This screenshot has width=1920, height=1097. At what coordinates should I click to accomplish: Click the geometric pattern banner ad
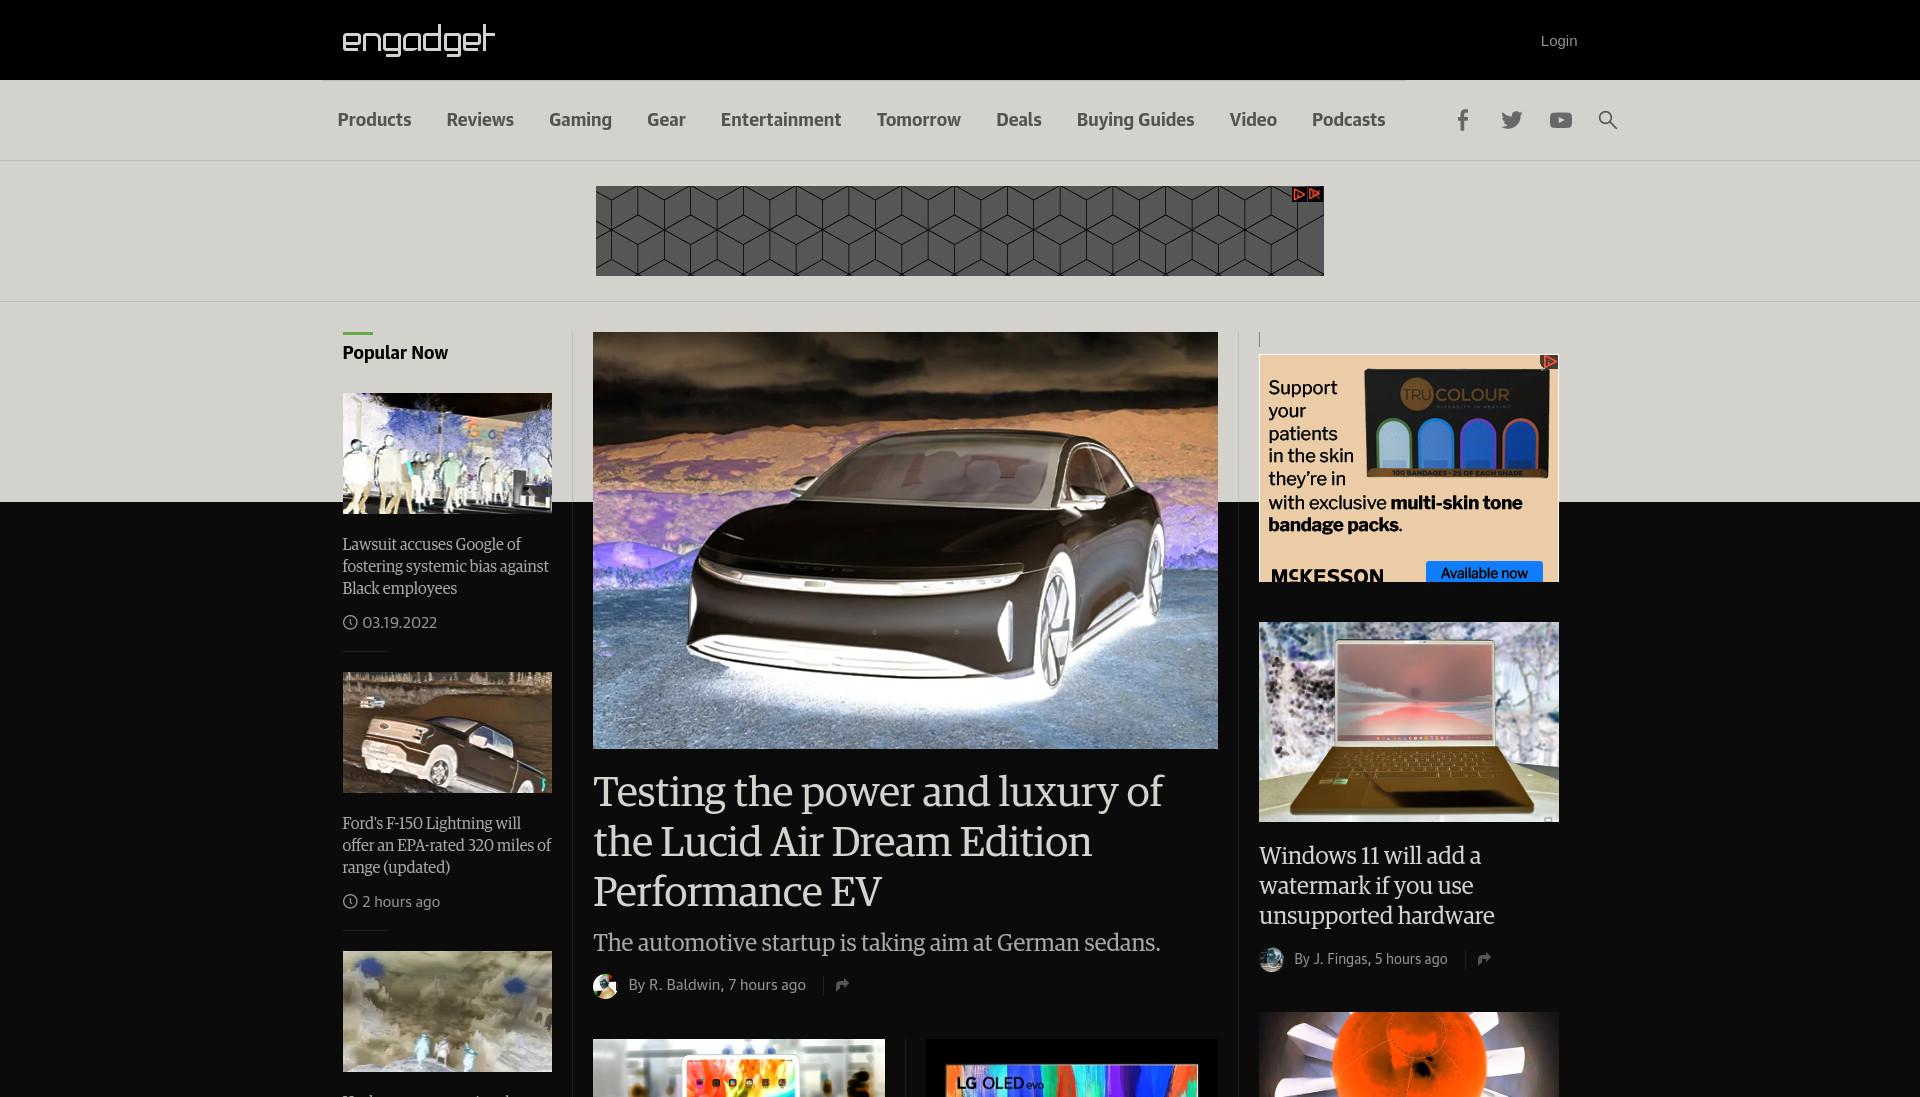click(x=959, y=231)
